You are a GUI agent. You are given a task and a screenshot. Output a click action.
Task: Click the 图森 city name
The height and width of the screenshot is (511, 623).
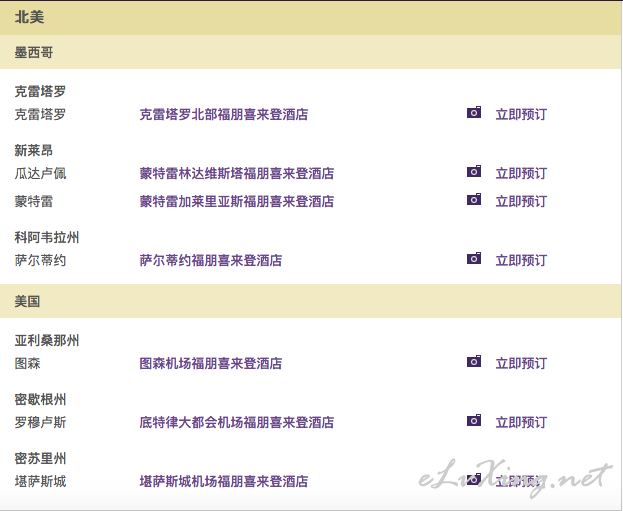pyautogui.click(x=27, y=363)
